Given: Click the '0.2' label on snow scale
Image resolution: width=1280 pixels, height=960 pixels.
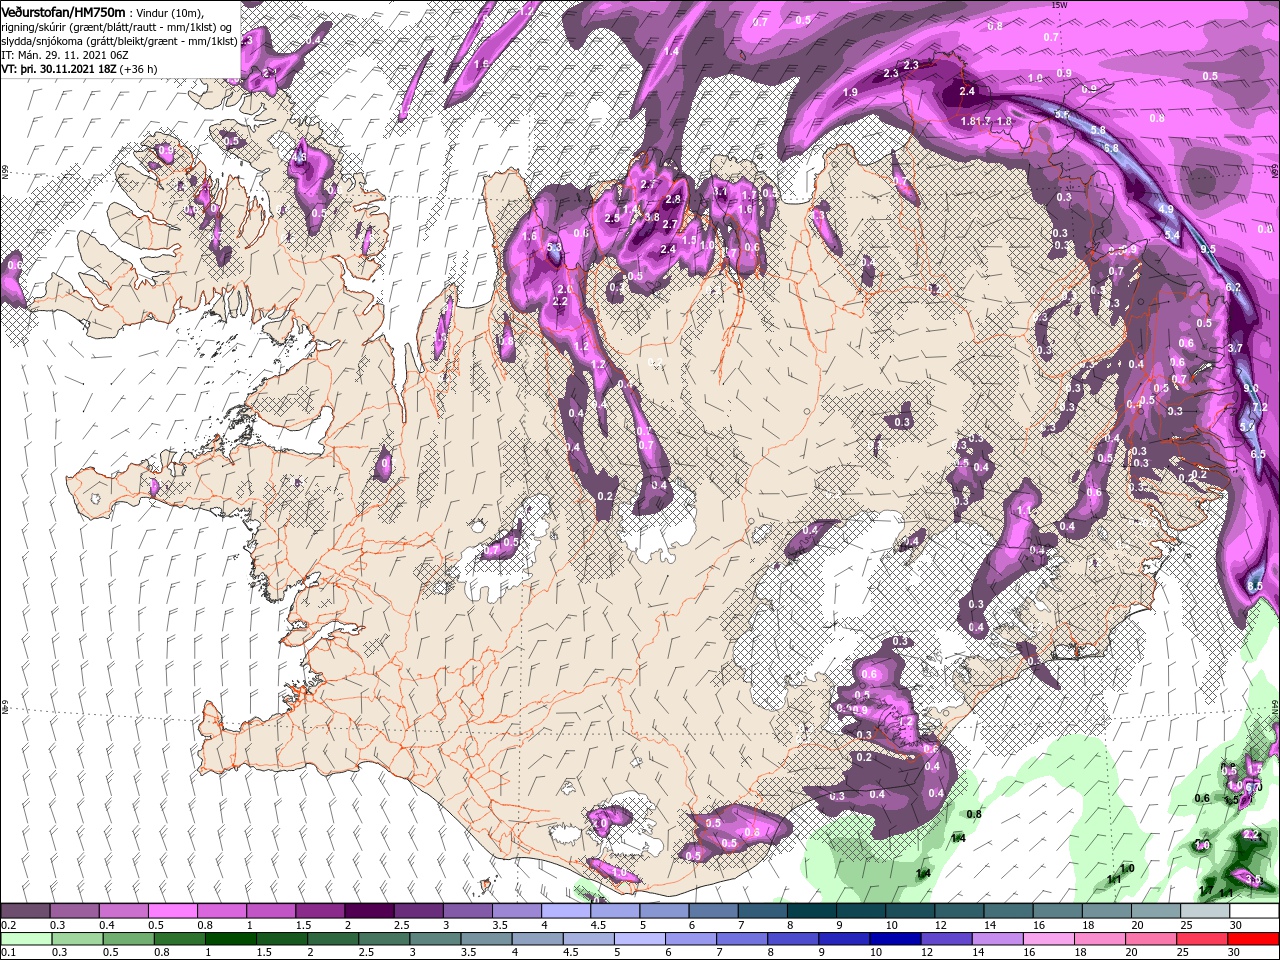Looking at the screenshot, I should coord(9,925).
